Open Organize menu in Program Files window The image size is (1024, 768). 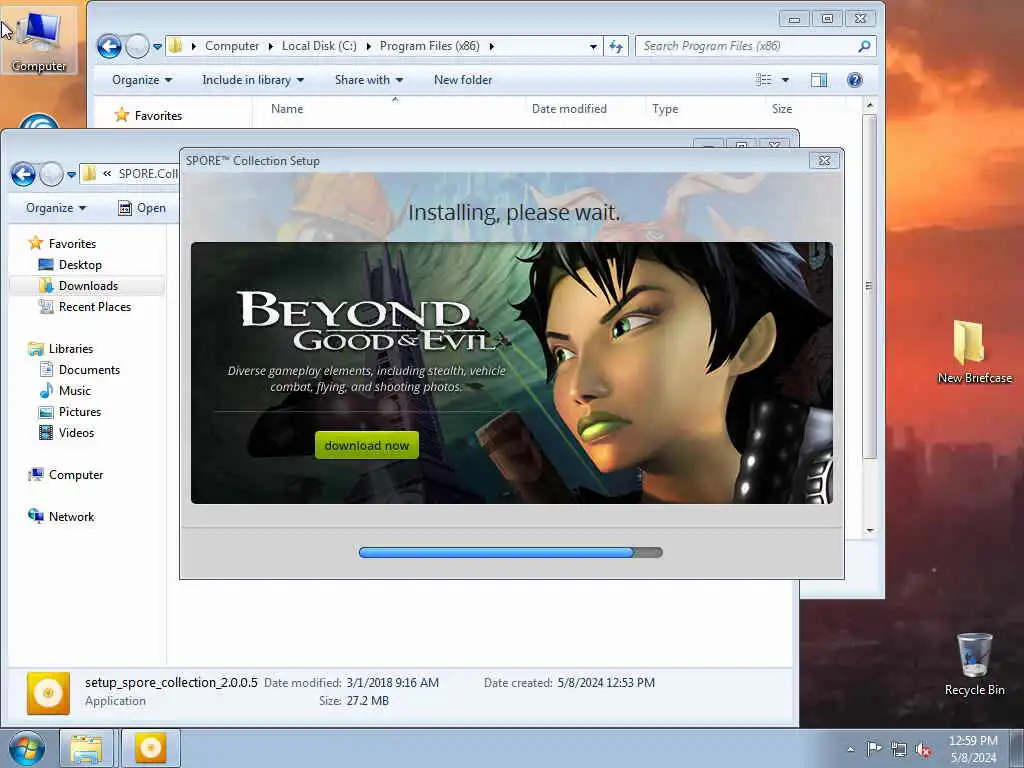pos(142,80)
